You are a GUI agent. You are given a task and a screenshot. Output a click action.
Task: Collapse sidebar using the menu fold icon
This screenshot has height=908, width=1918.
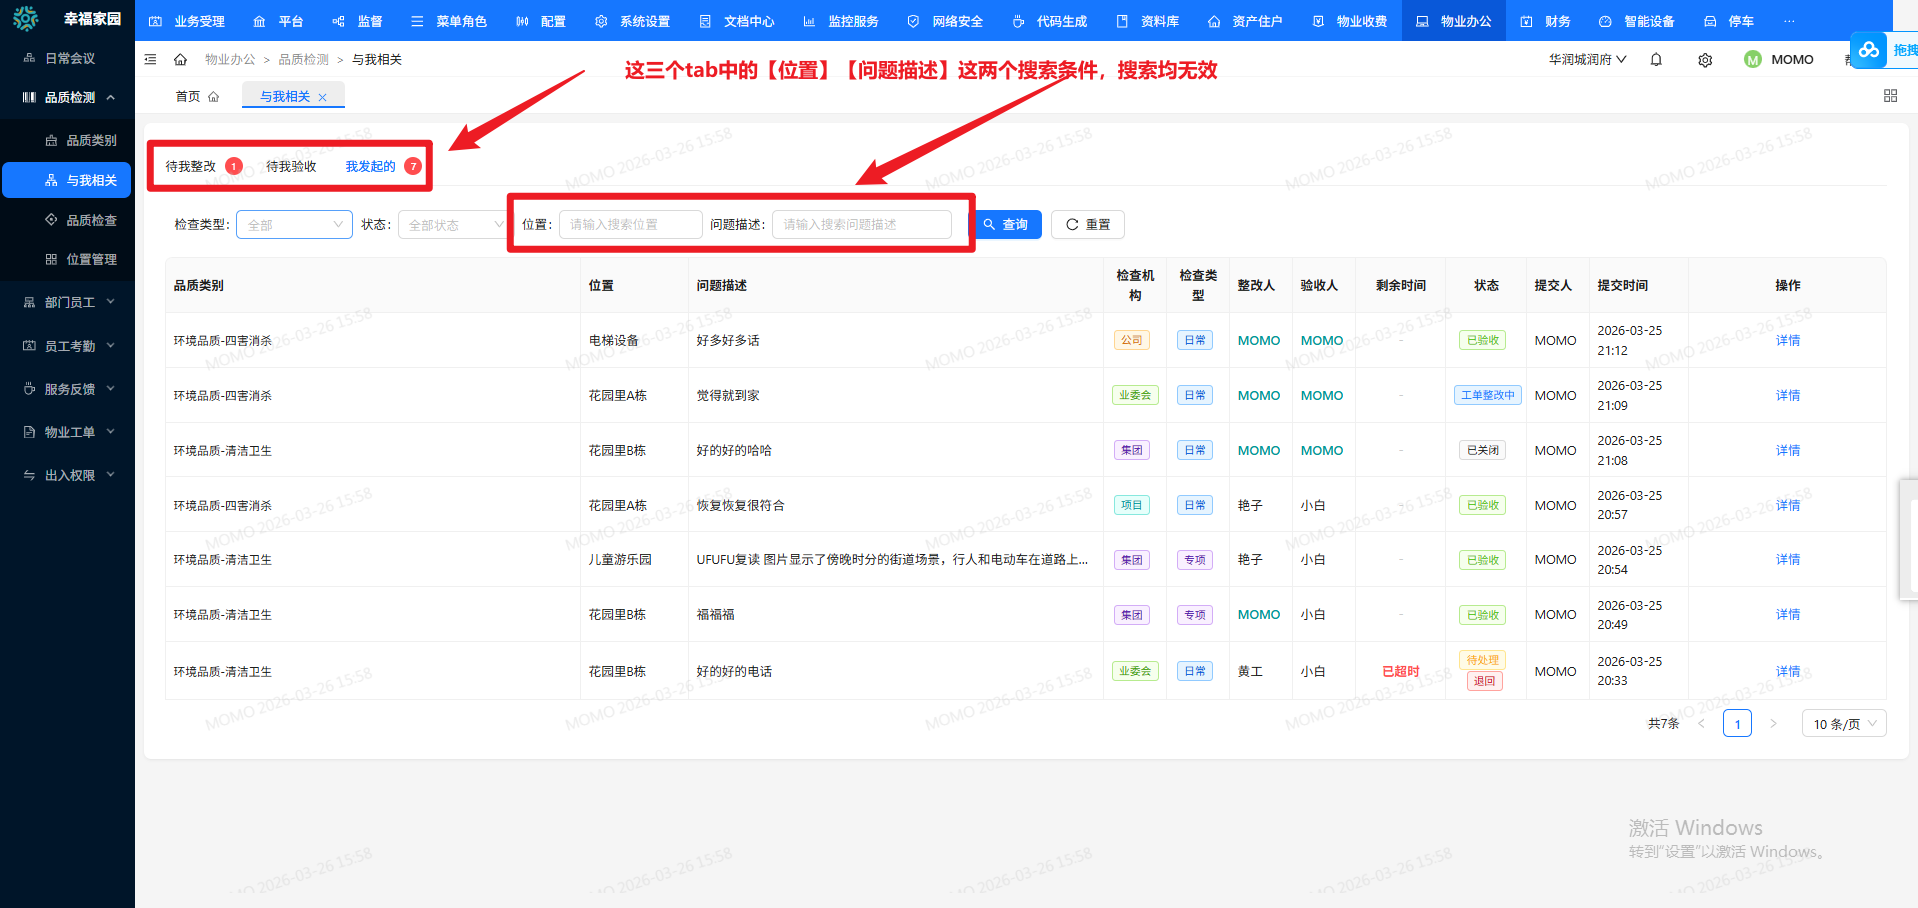[x=151, y=60]
